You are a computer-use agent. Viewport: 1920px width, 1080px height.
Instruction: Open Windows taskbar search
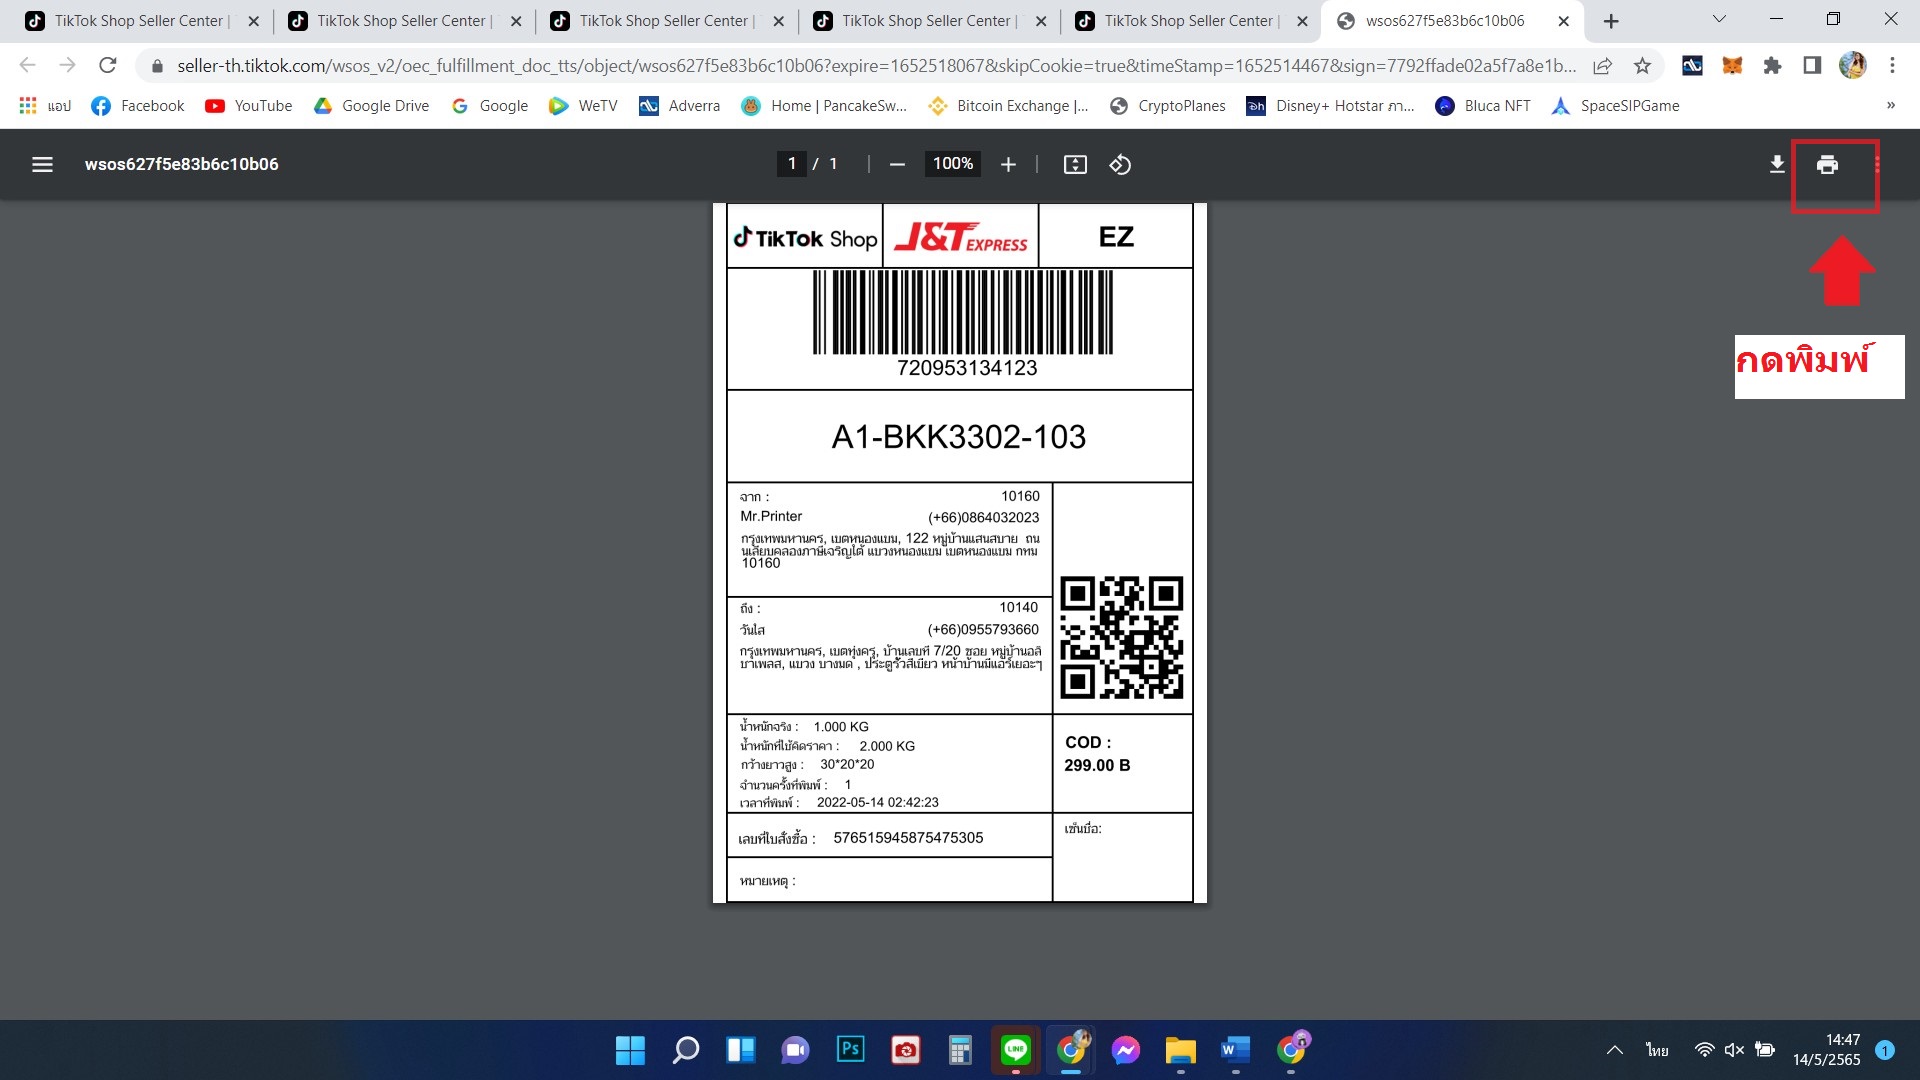(685, 1050)
